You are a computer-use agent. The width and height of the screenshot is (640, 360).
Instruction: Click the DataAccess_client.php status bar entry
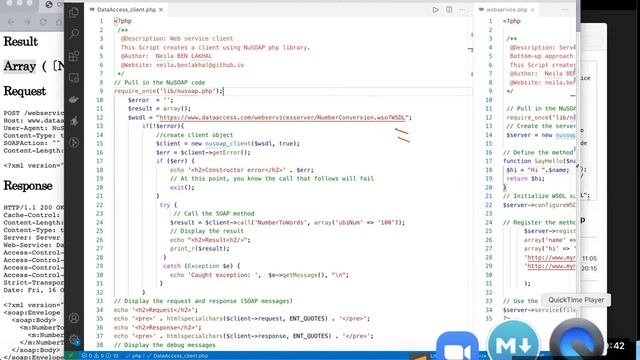[x=177, y=356]
